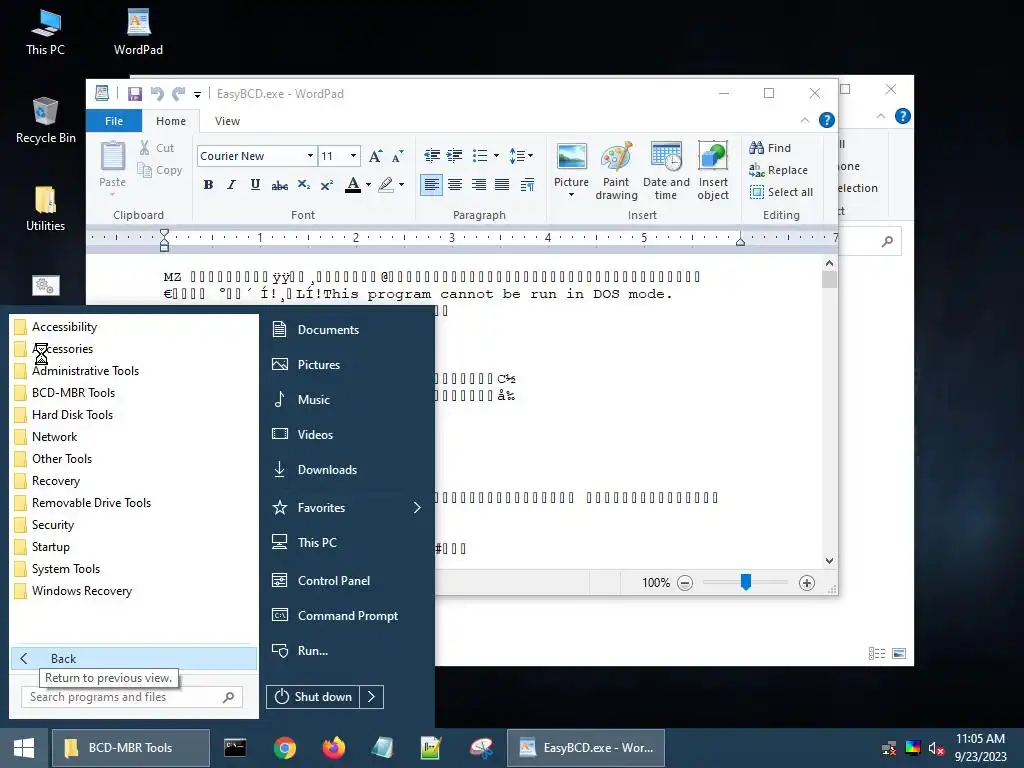Toggle superscript formatting
1024x768 pixels.
[327, 185]
